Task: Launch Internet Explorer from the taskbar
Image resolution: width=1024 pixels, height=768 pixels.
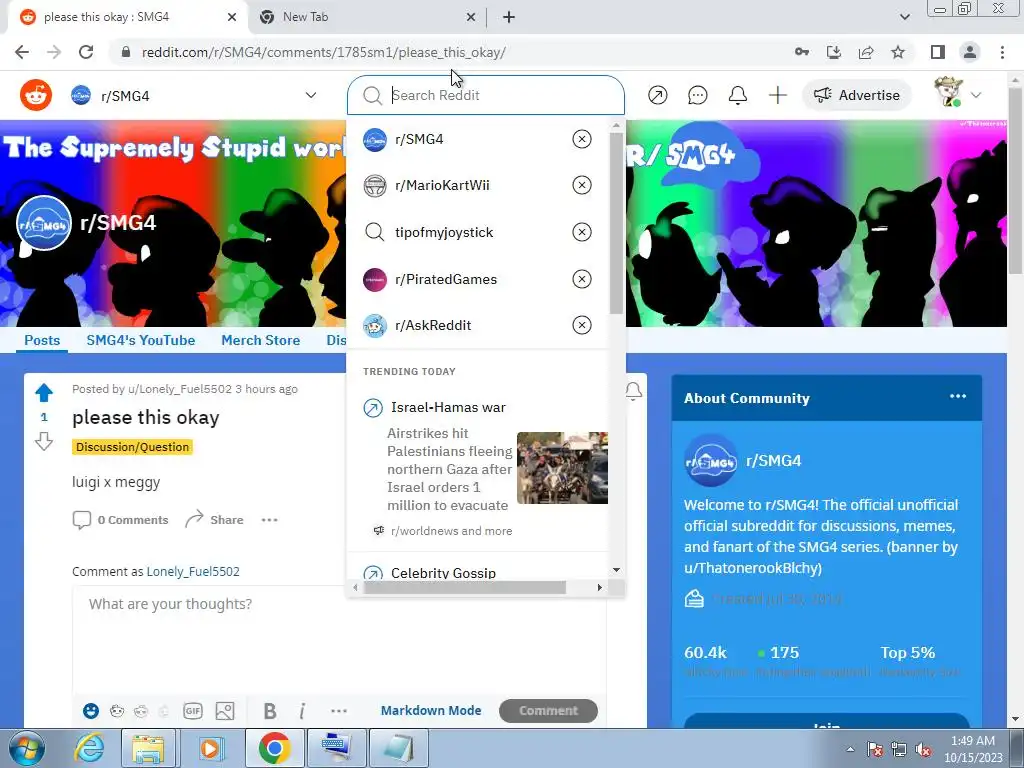Action: [x=89, y=748]
